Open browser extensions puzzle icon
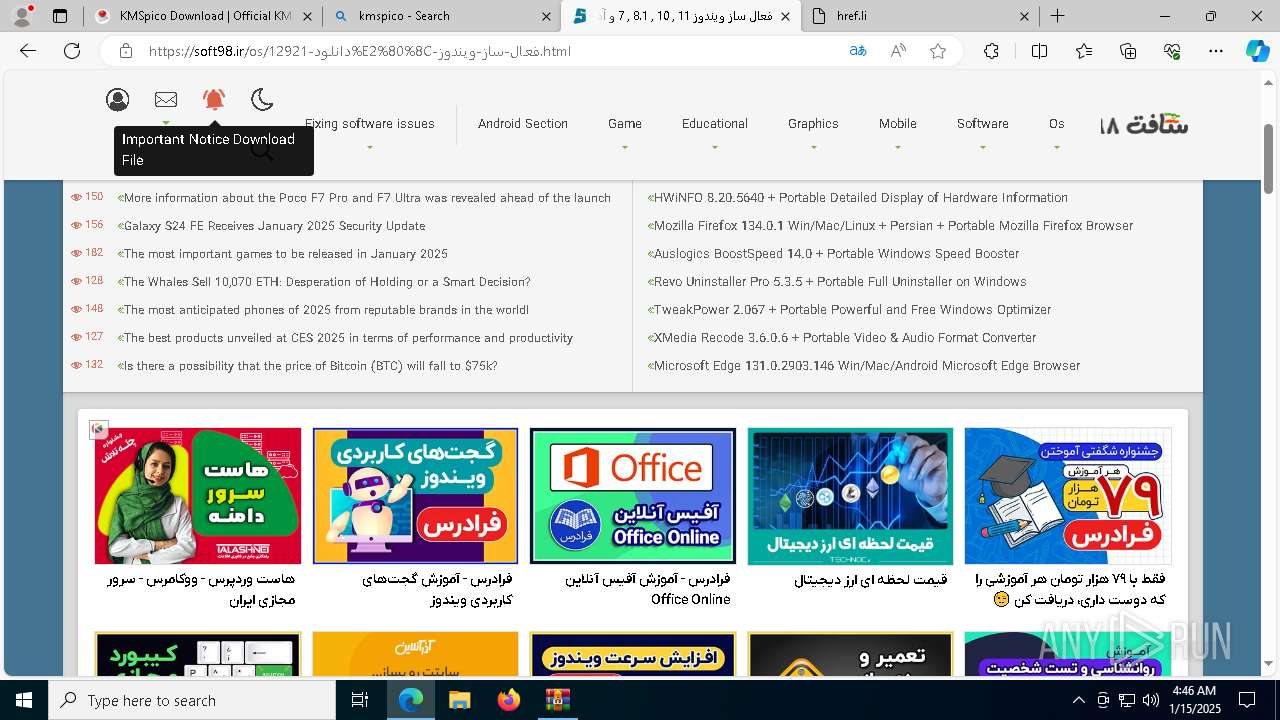 click(x=991, y=51)
